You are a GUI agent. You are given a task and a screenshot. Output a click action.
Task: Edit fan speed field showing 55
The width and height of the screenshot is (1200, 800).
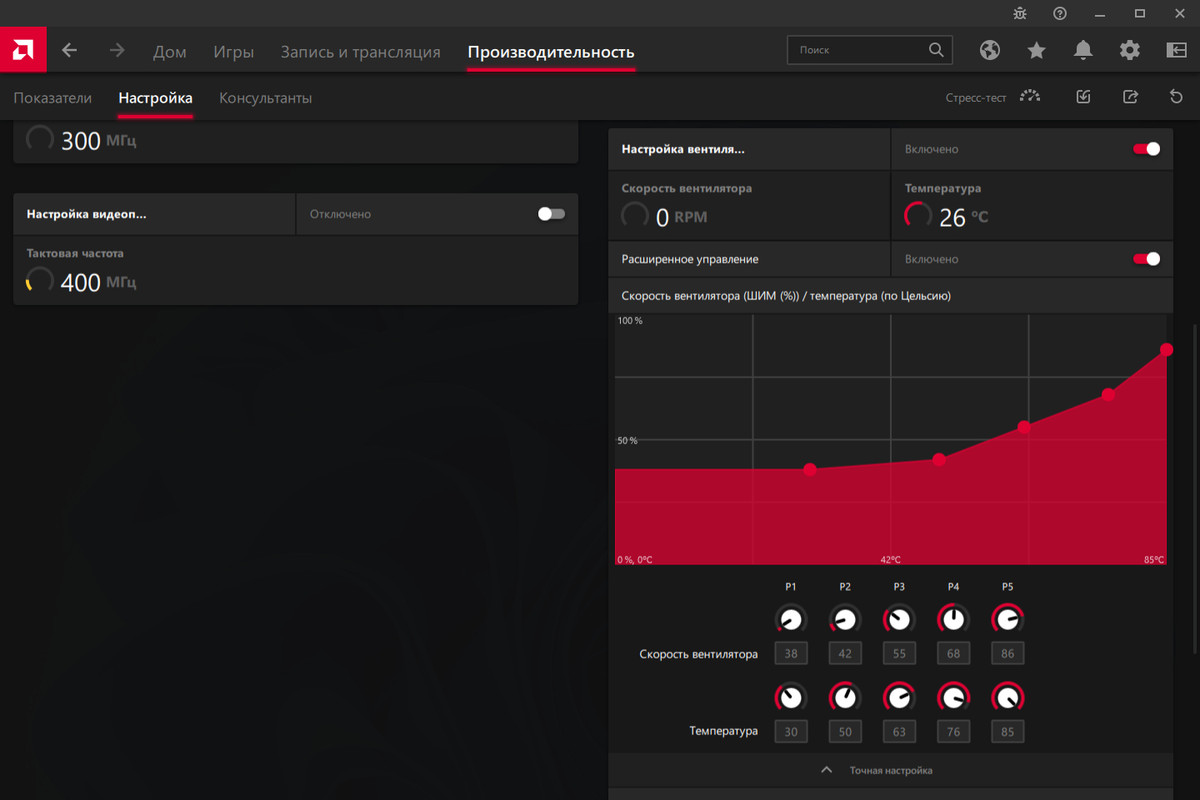(899, 654)
